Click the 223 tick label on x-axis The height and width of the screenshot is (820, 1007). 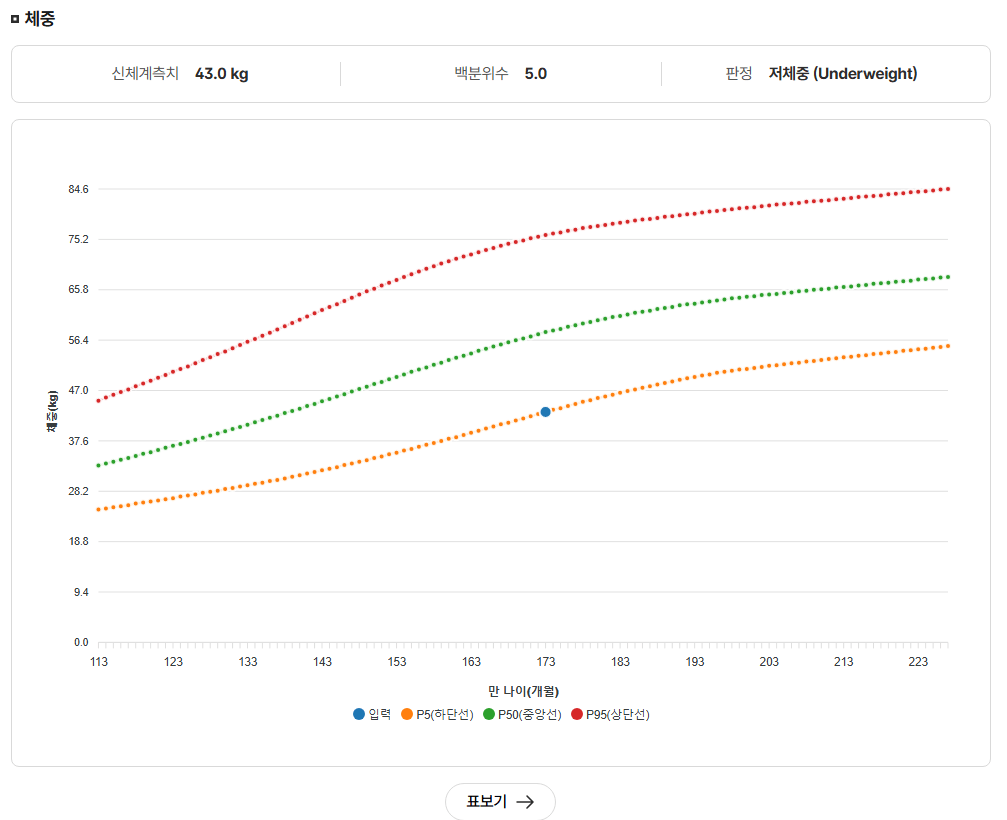pyautogui.click(x=918, y=662)
